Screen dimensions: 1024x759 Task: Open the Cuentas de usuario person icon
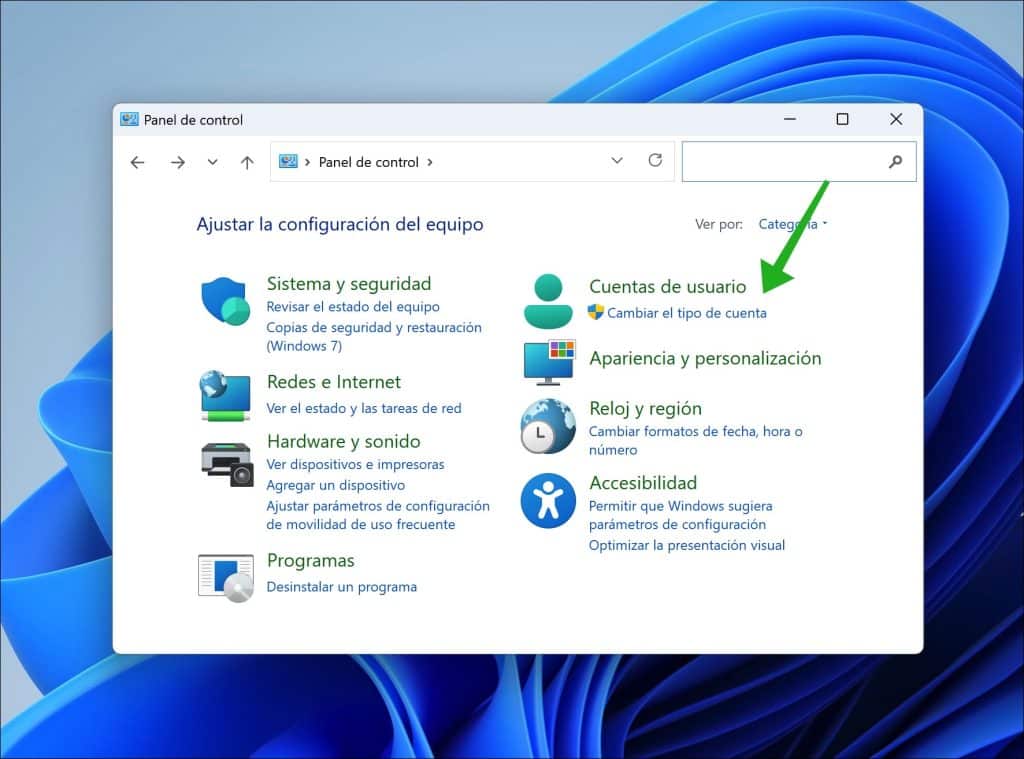pos(548,301)
